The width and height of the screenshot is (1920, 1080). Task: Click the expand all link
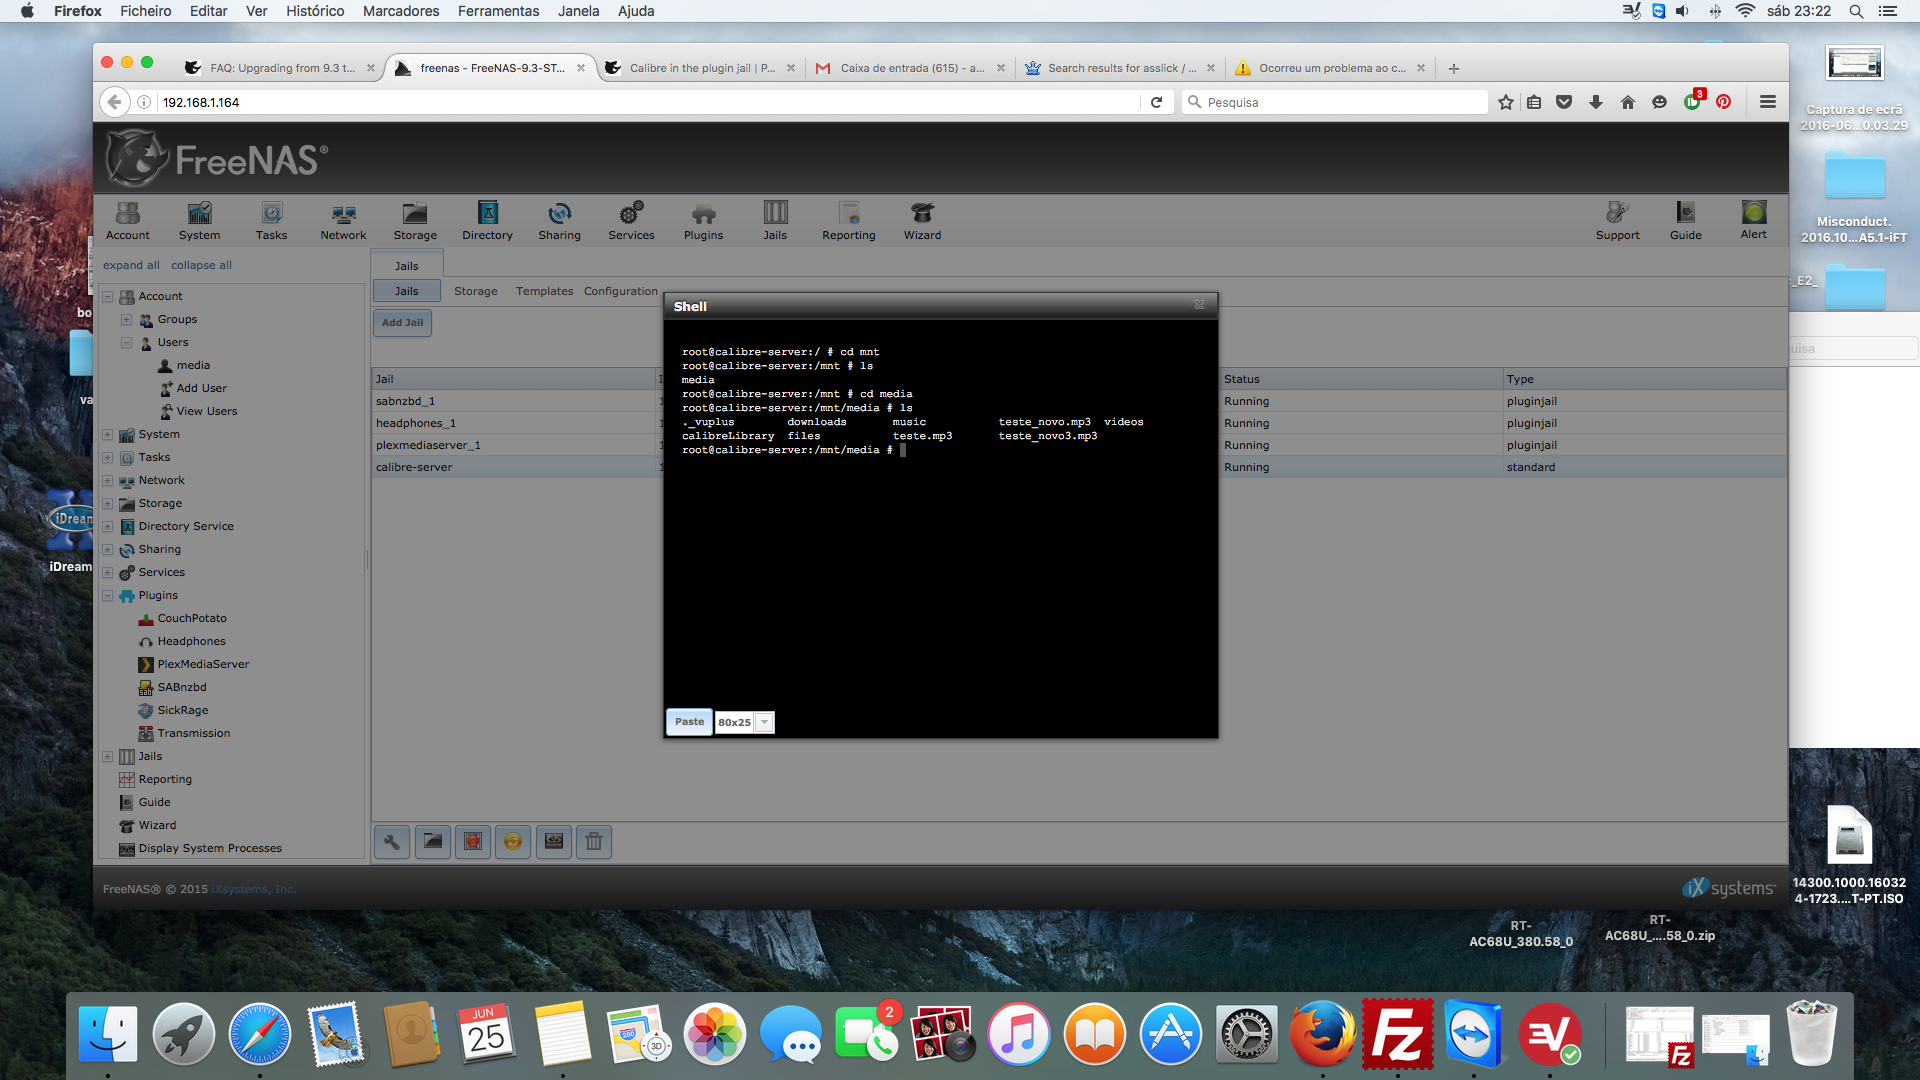click(131, 265)
